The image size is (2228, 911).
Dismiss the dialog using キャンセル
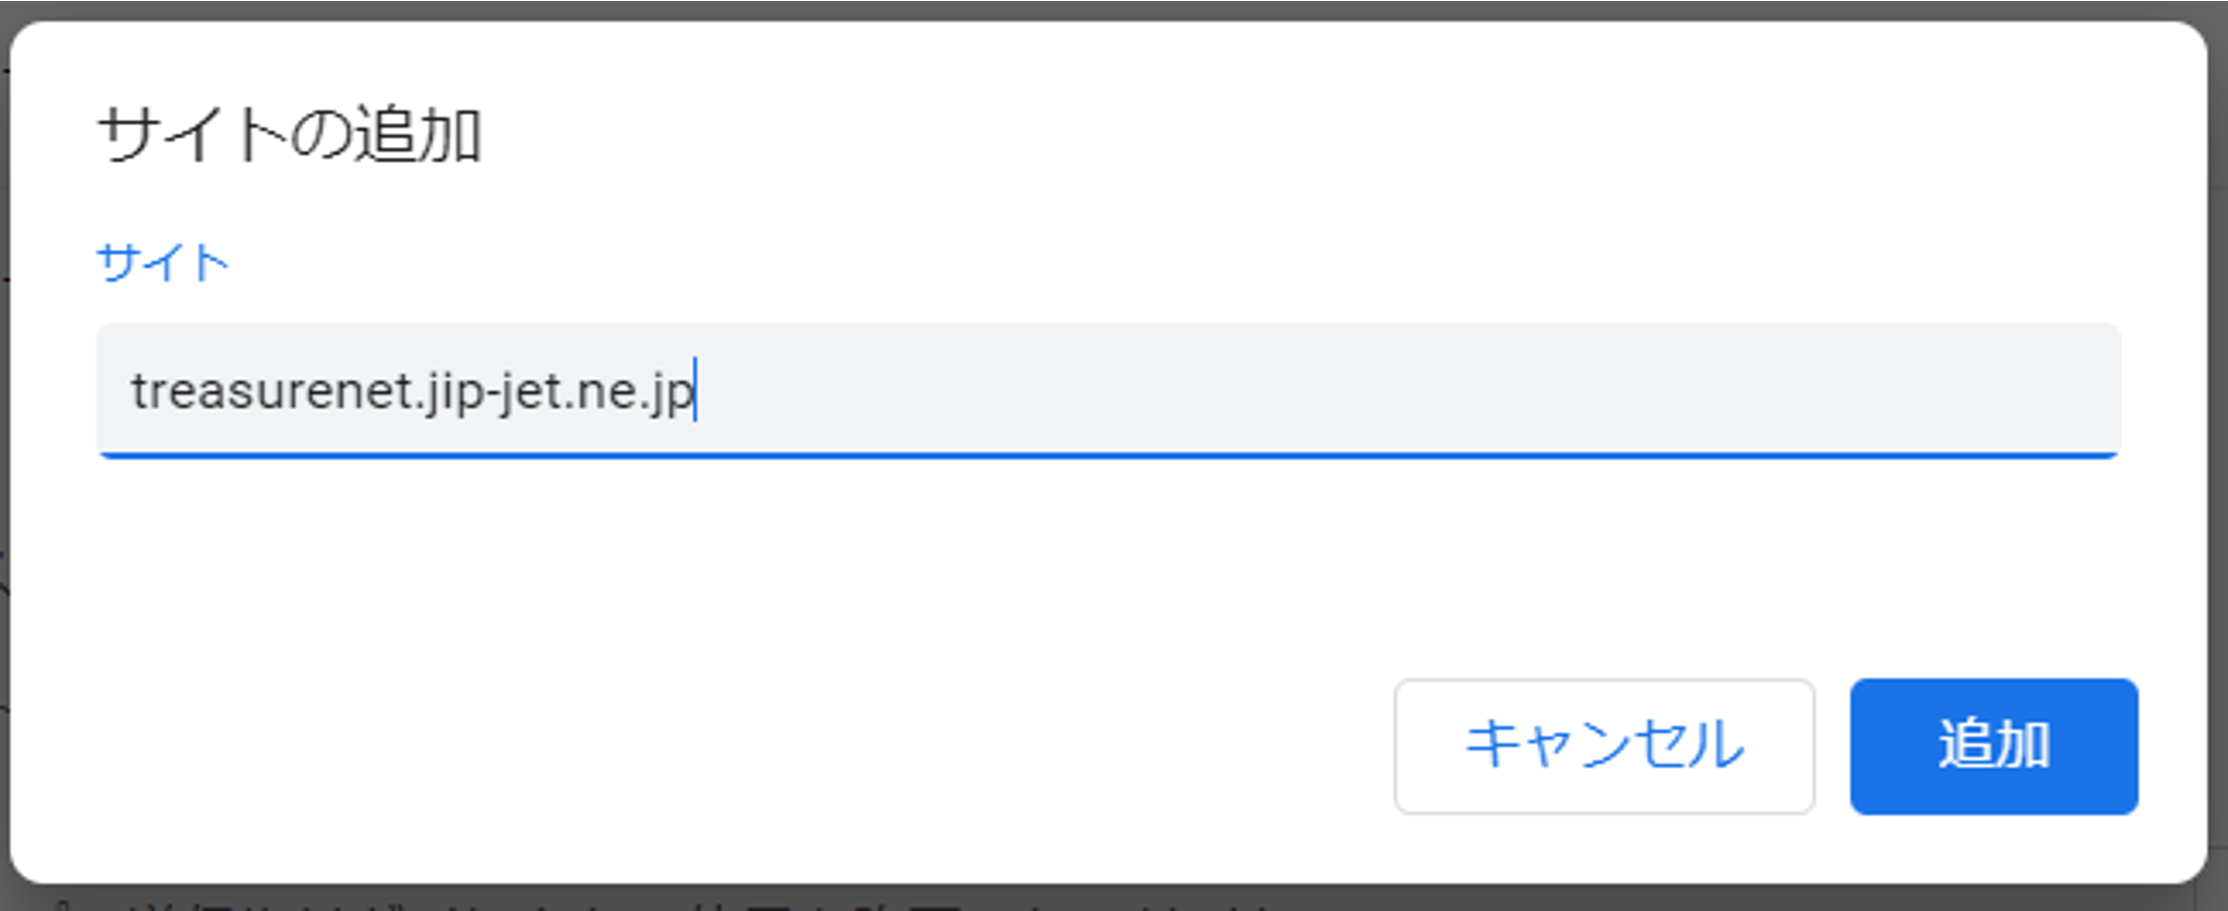click(x=1604, y=746)
